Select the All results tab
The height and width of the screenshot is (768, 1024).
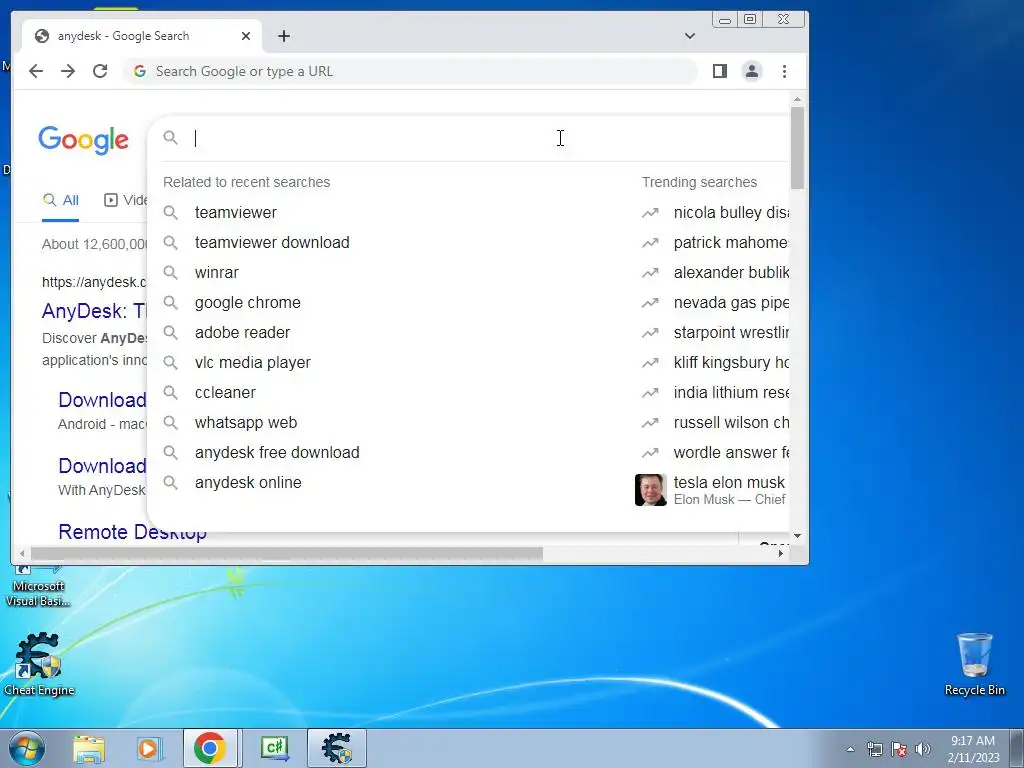tap(61, 200)
